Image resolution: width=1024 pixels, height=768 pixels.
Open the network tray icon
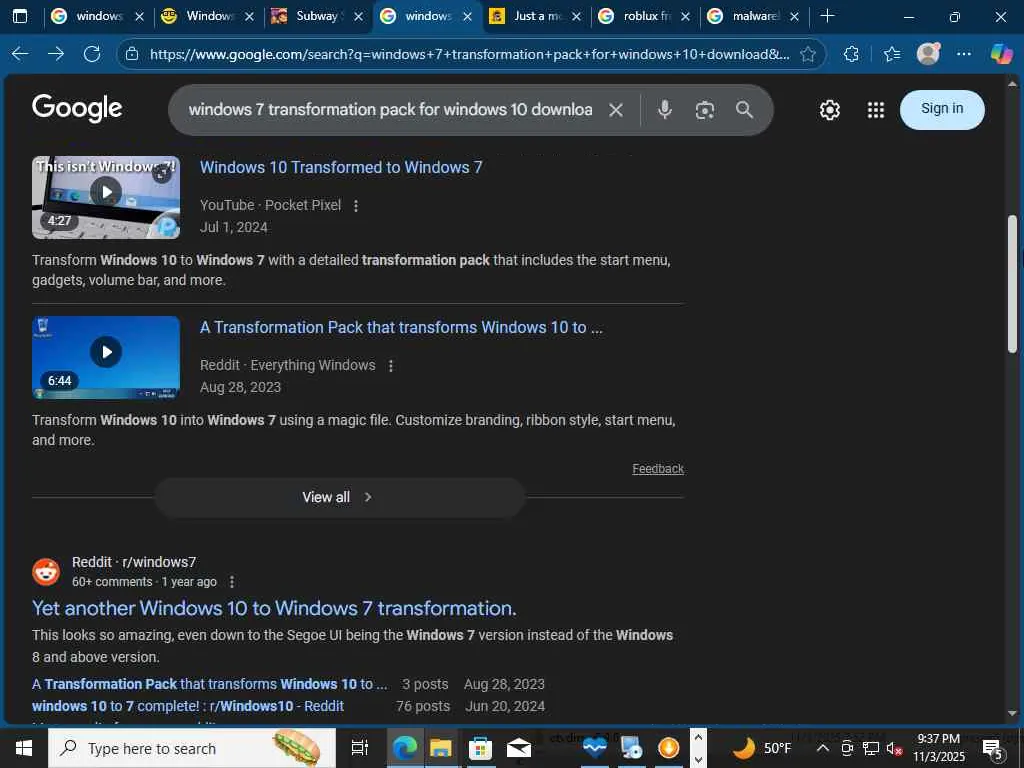(x=871, y=748)
